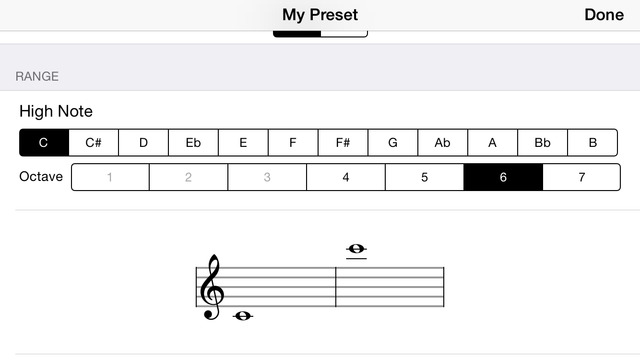This screenshot has height=360, width=640.
Task: Set high note to Bb
Action: pyautogui.click(x=542, y=142)
